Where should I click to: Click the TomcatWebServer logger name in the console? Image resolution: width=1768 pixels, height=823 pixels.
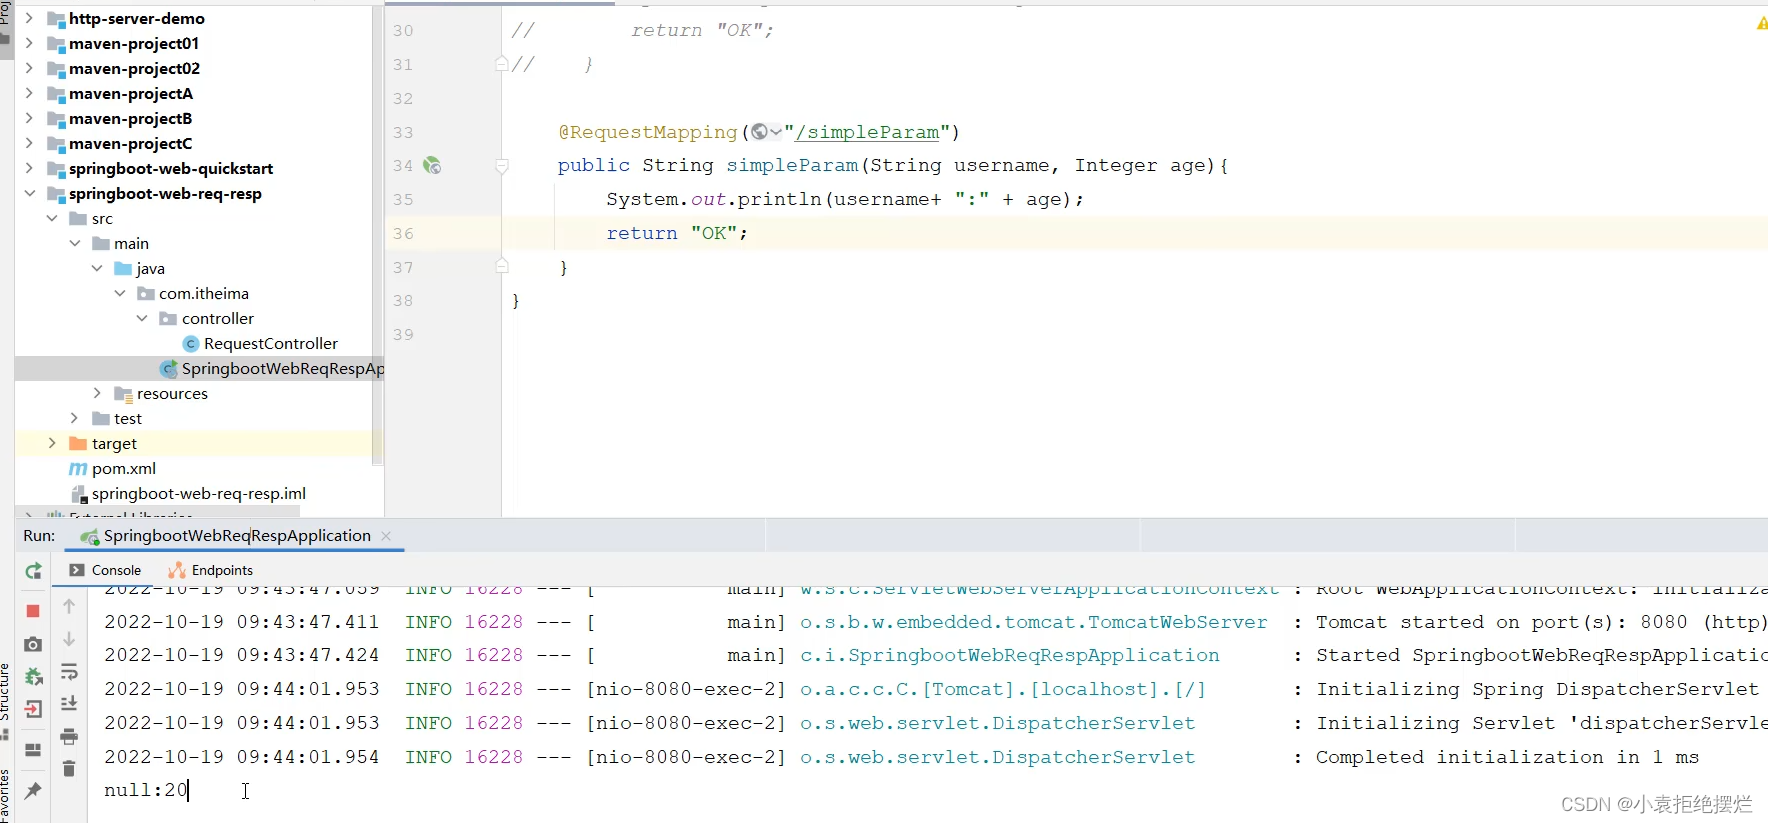tap(1034, 622)
